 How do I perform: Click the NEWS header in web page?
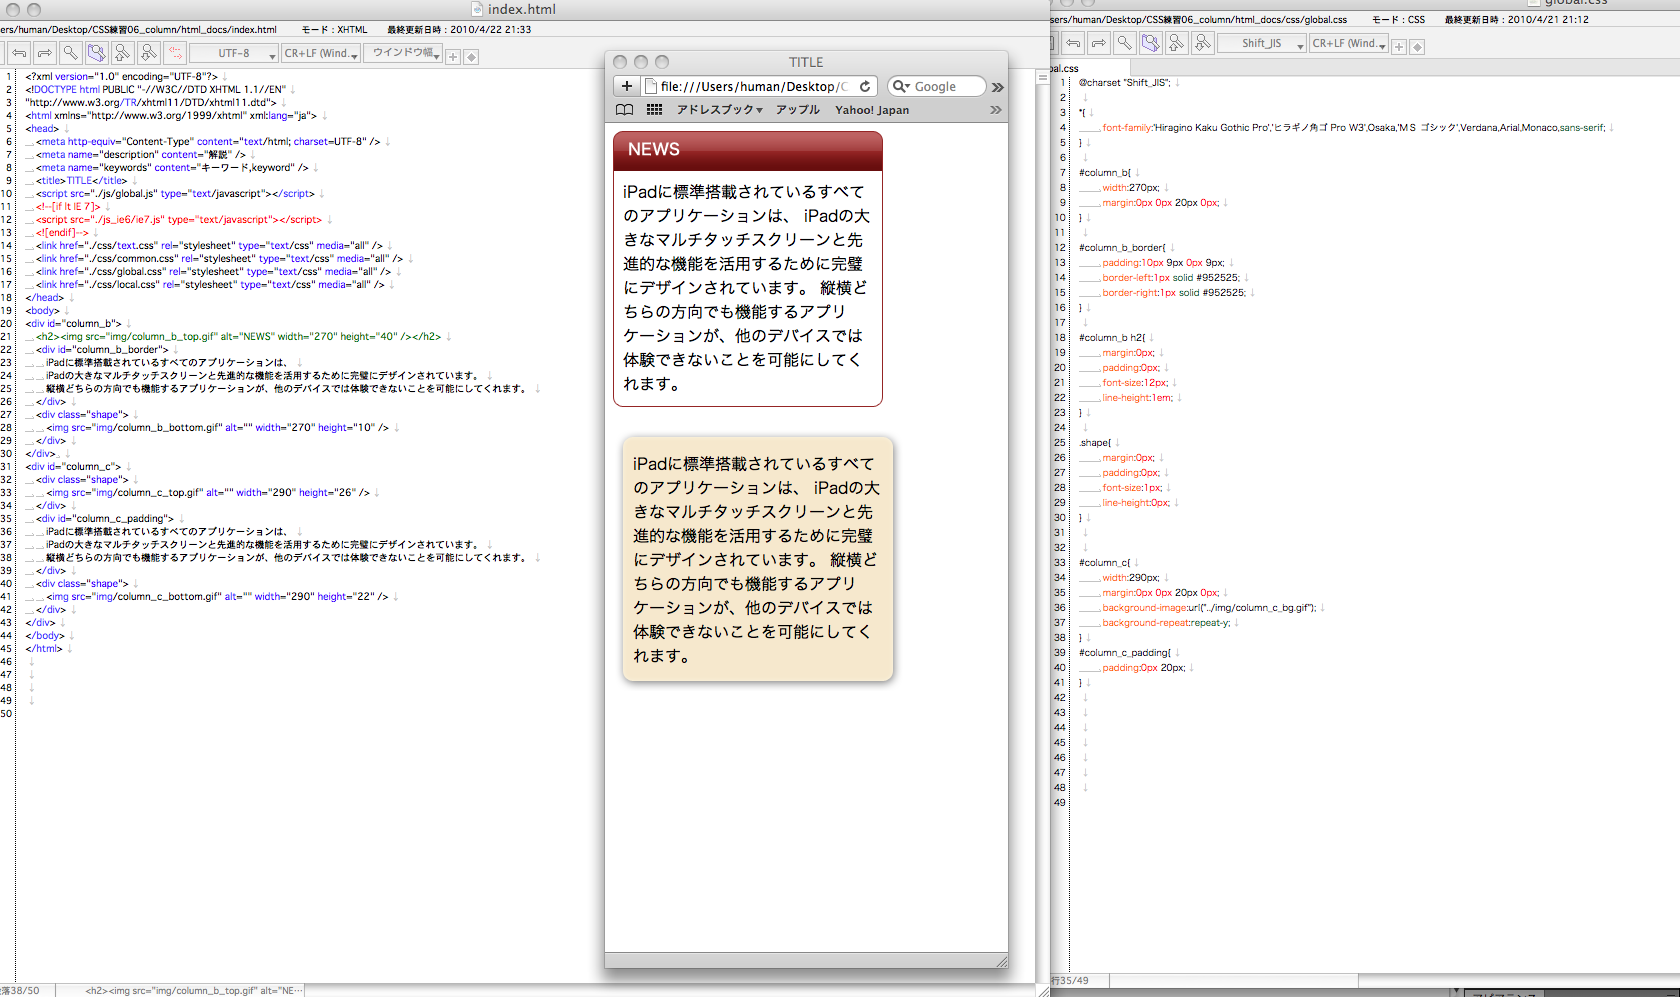point(748,150)
